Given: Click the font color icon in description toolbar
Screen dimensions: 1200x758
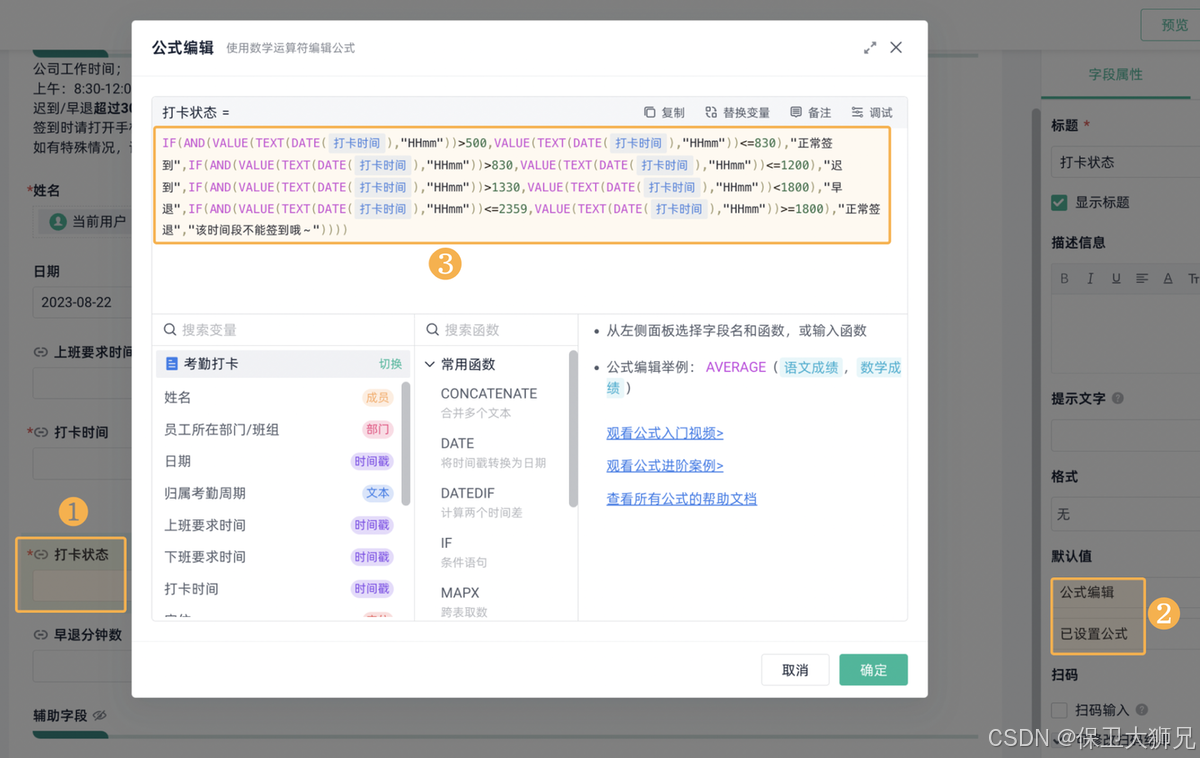Looking at the screenshot, I should (x=1168, y=278).
